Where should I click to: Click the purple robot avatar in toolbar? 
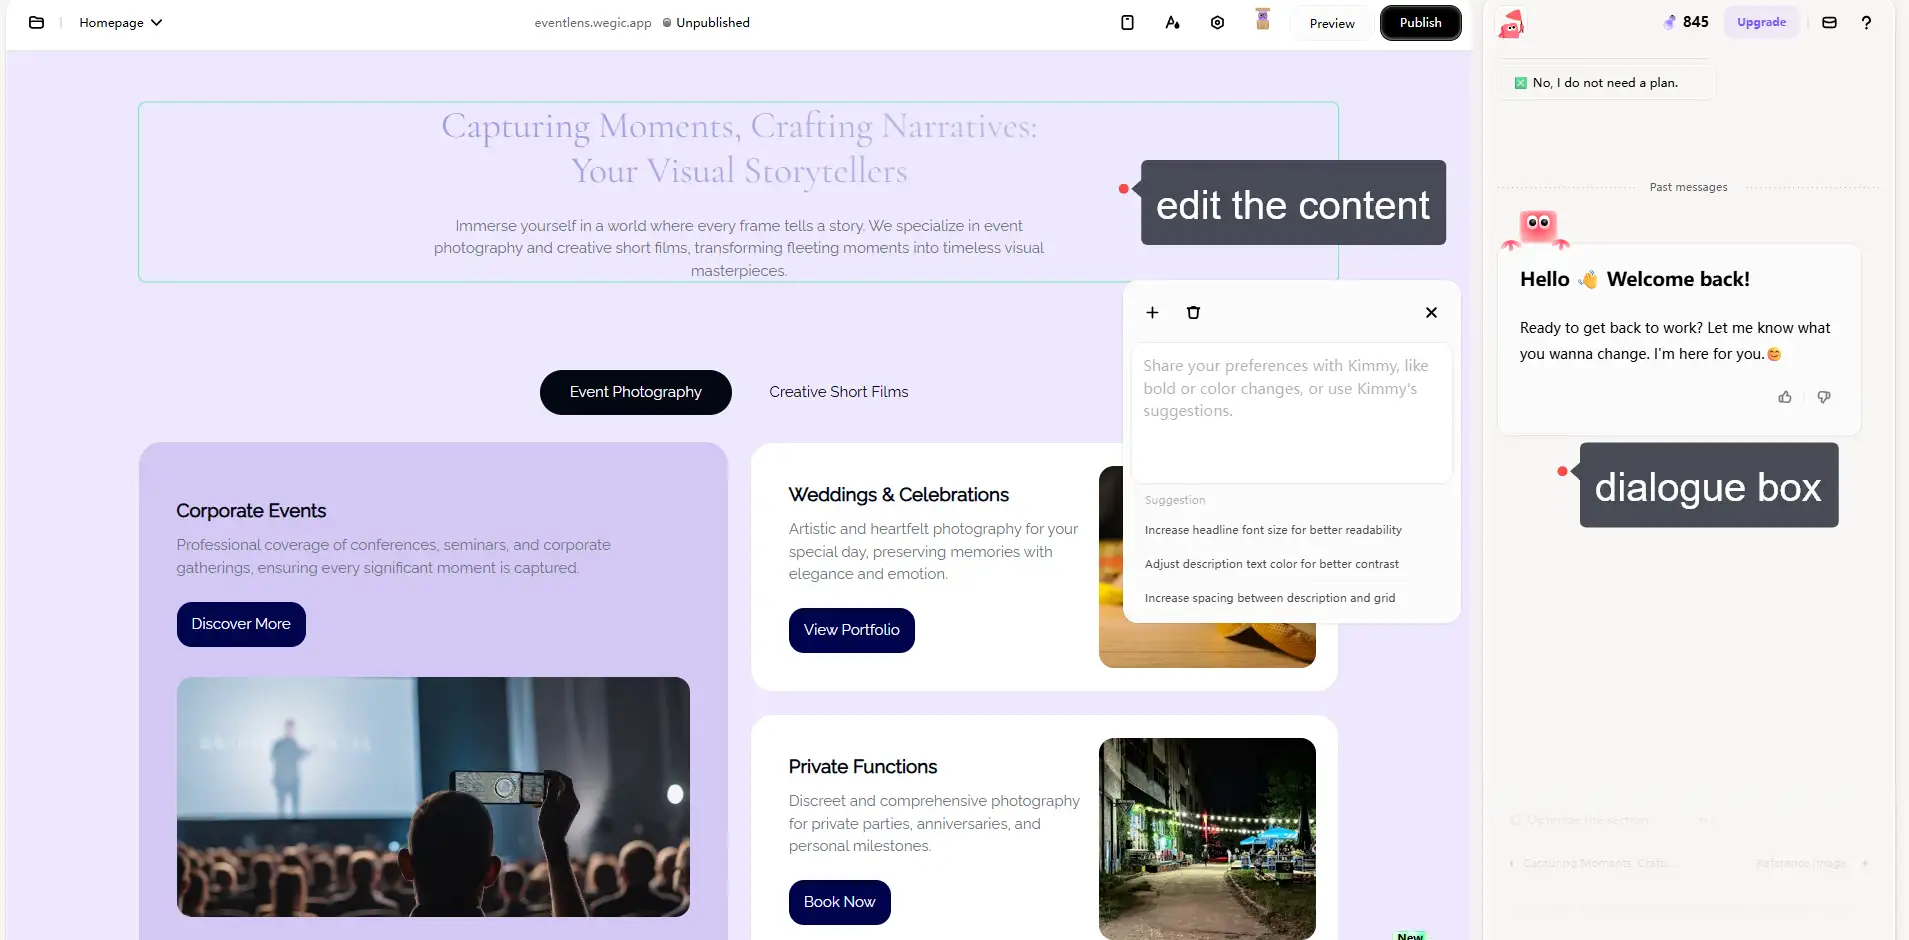coord(1263,20)
